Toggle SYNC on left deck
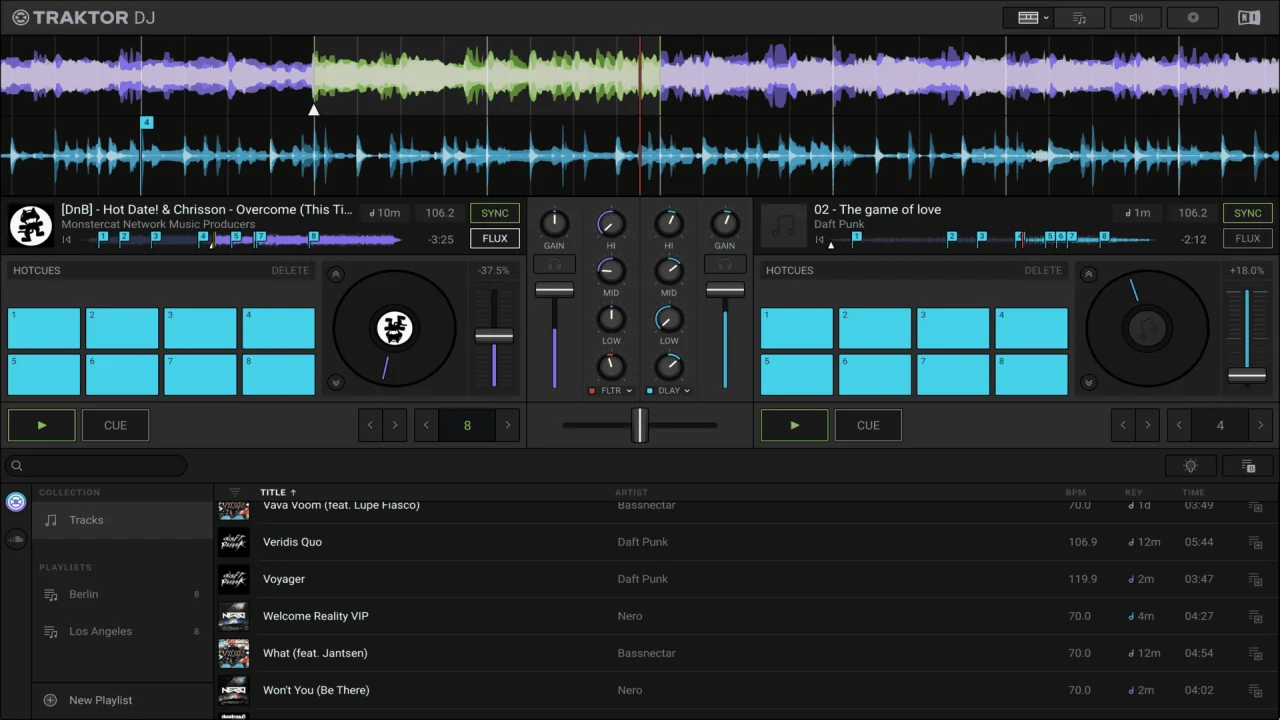 tap(495, 213)
